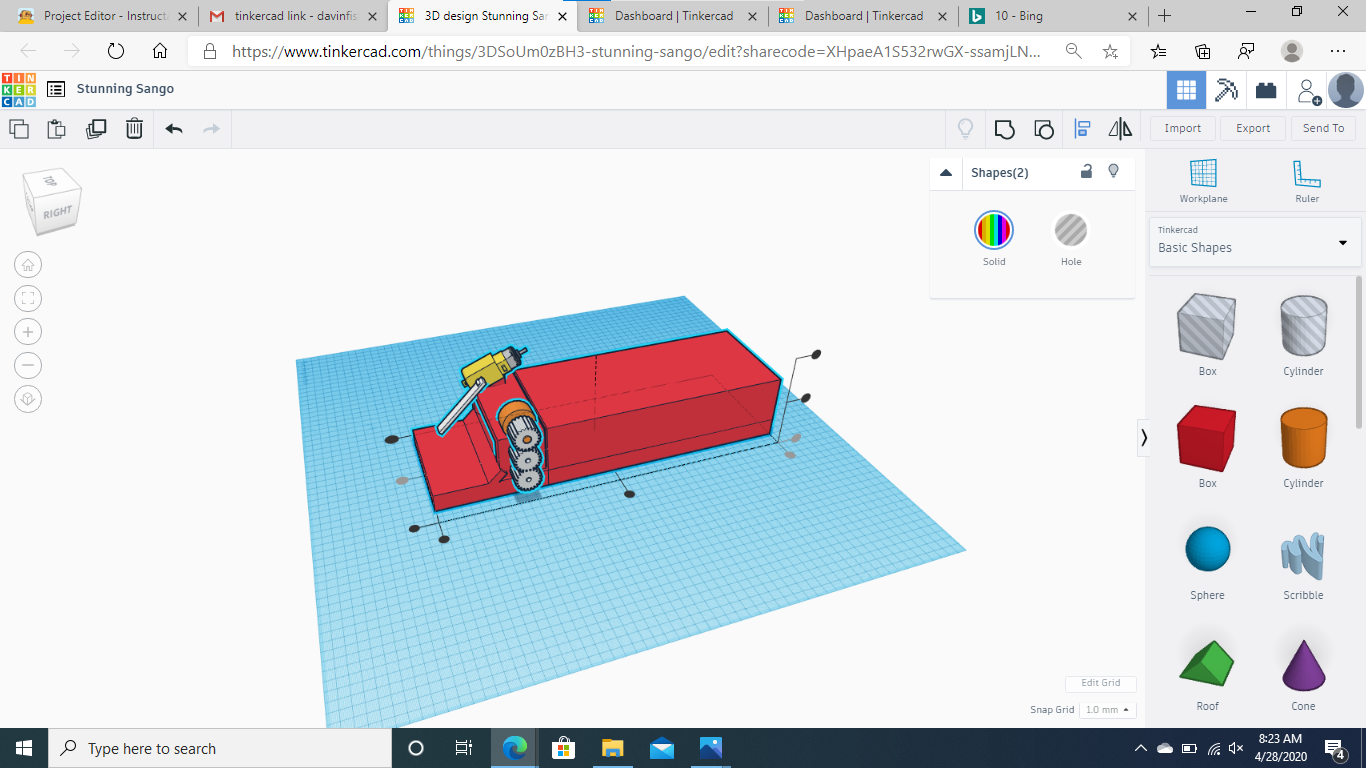
Task: Switch to the 10 - Bing tab
Action: click(1052, 16)
